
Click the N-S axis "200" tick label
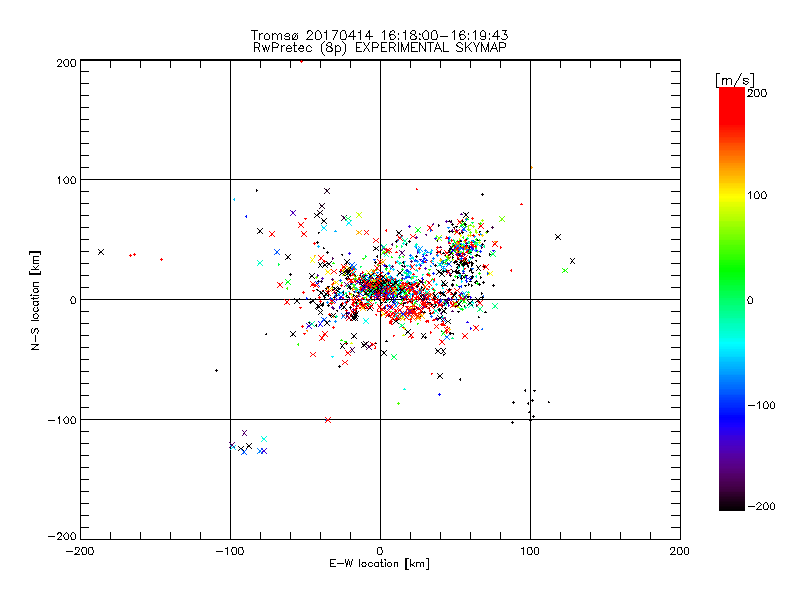tap(66, 63)
